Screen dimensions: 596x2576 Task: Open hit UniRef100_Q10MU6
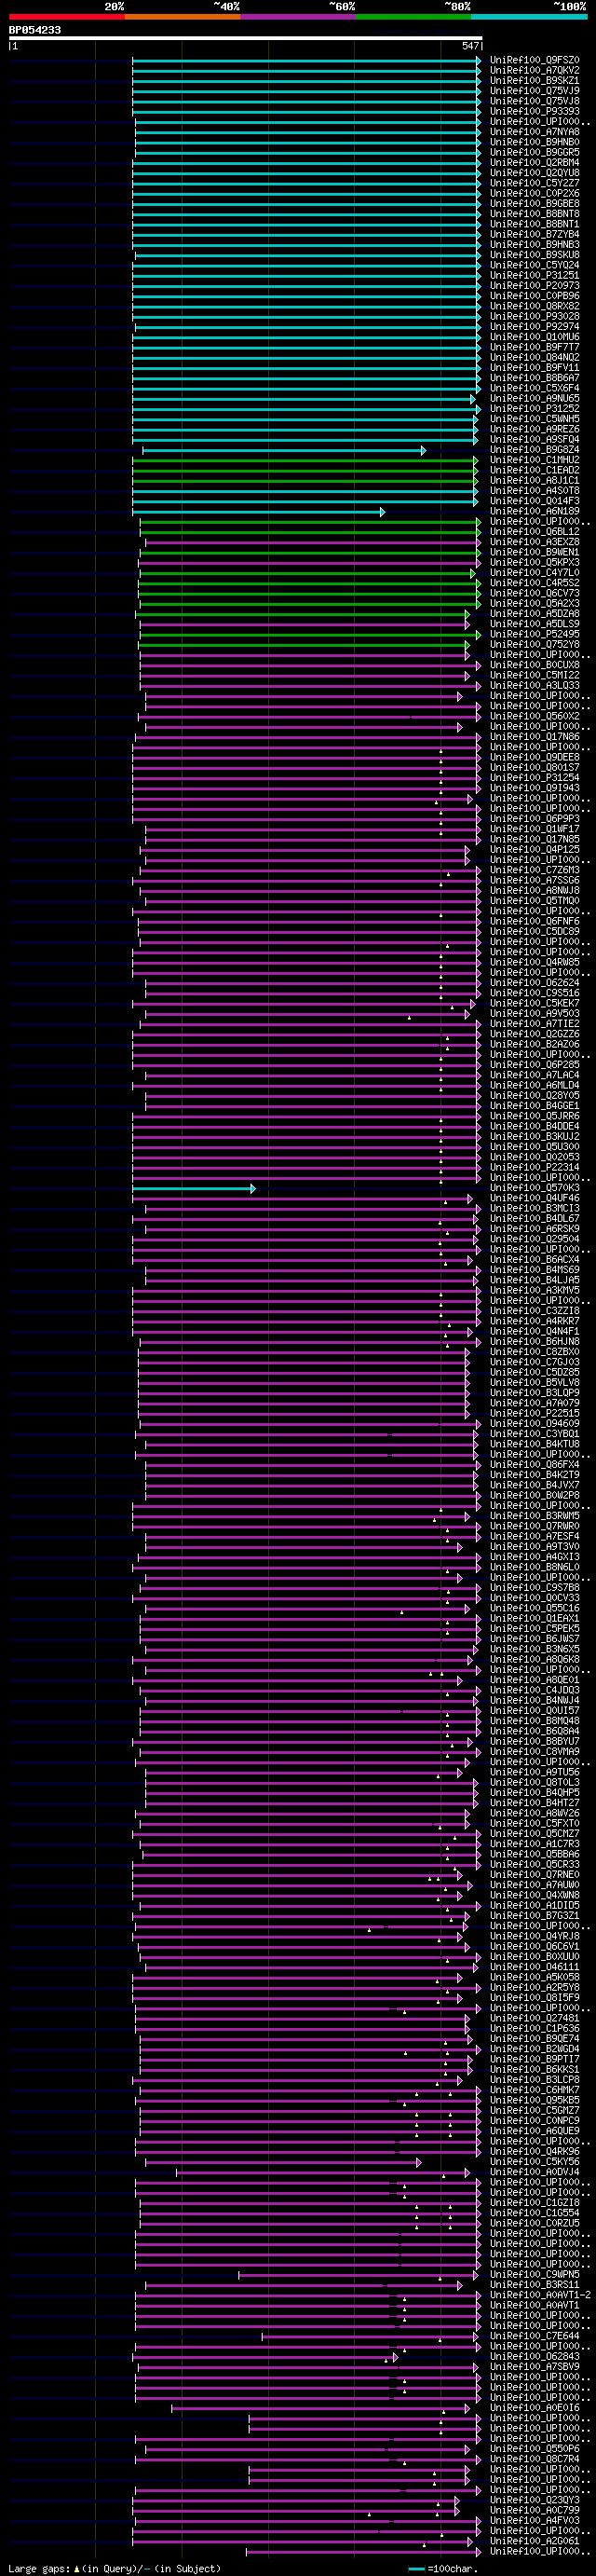click(534, 337)
